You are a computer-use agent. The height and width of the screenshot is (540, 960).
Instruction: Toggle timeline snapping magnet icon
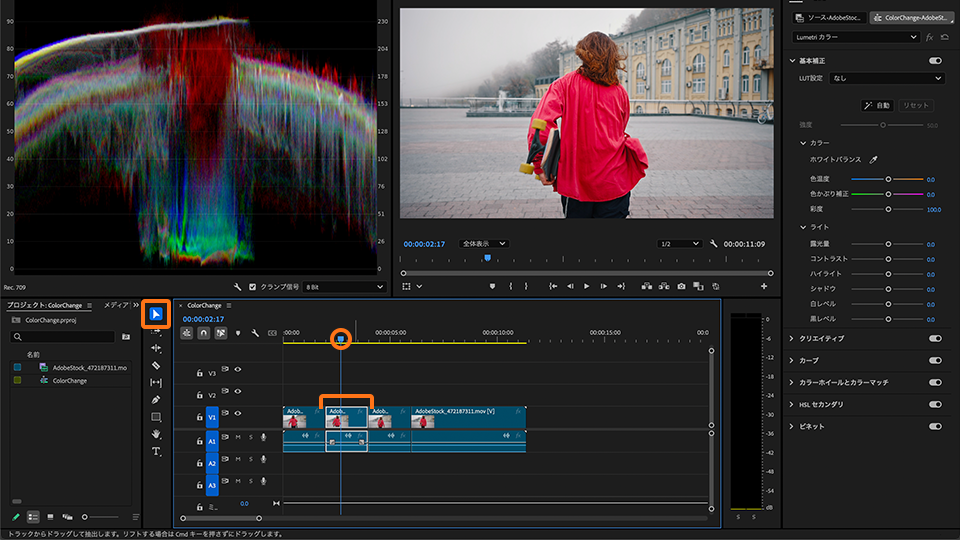(204, 333)
